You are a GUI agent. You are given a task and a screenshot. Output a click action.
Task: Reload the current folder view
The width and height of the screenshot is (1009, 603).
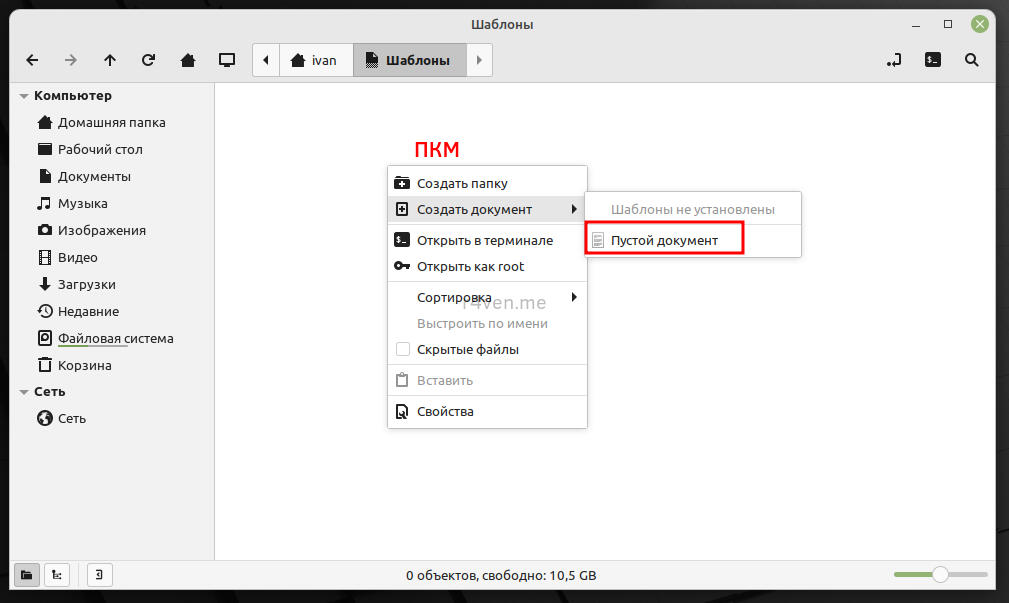click(148, 60)
